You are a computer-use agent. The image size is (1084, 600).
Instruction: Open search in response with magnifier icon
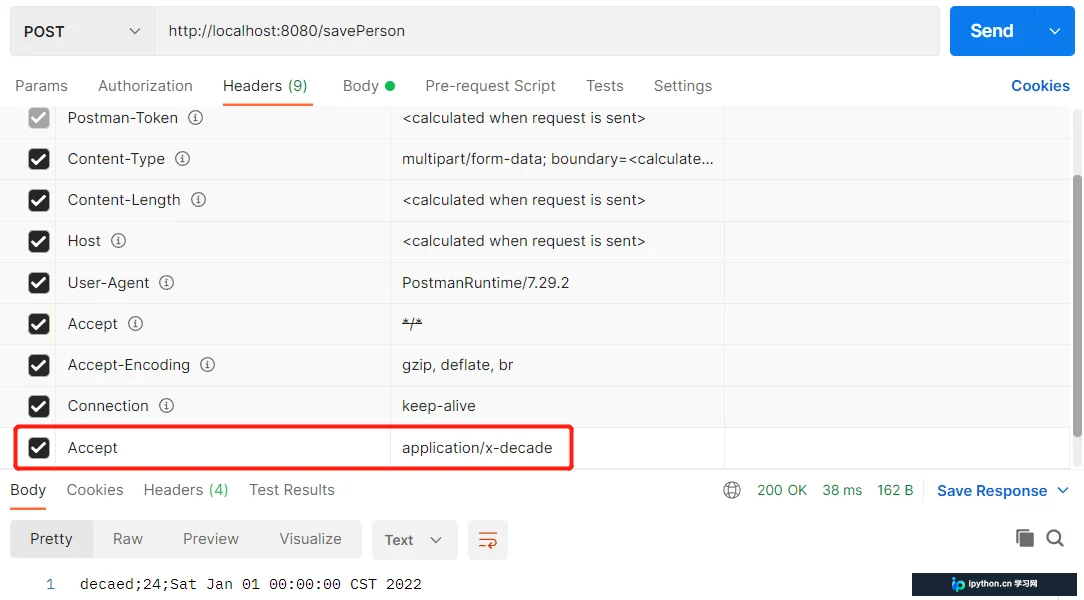pyautogui.click(x=1055, y=538)
